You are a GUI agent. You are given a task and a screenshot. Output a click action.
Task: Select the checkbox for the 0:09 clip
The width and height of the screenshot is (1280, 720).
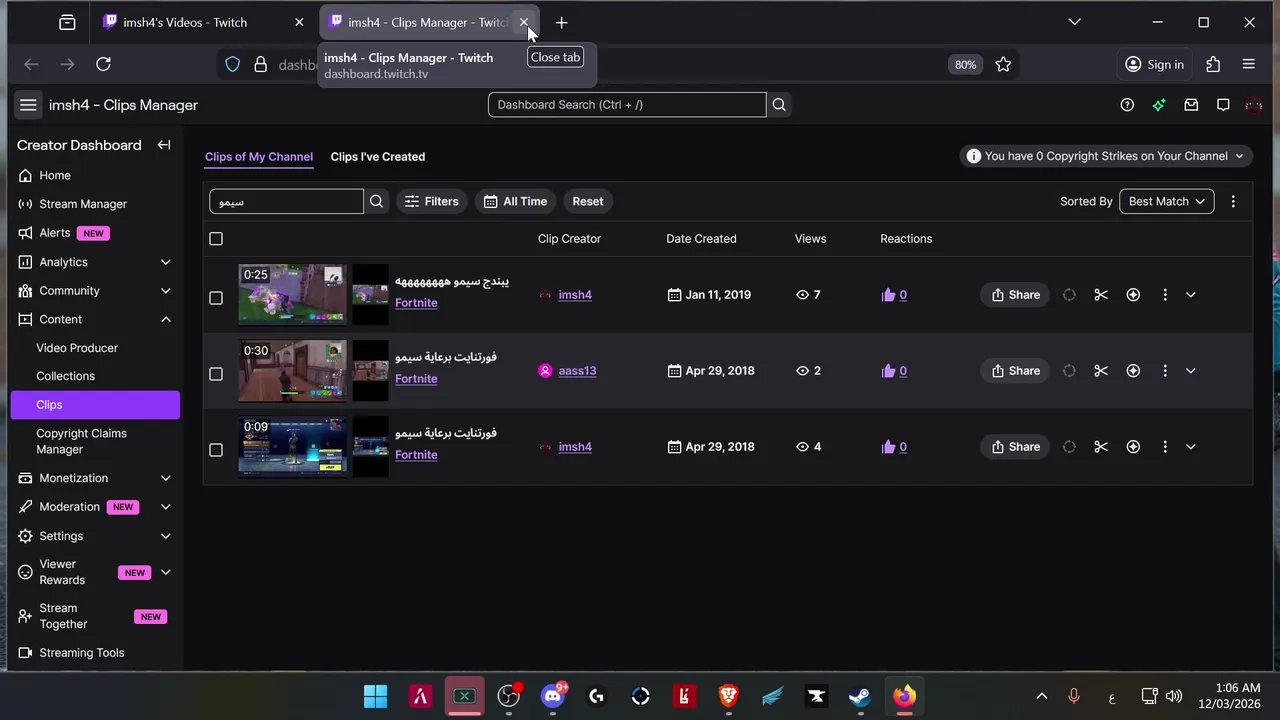click(216, 450)
